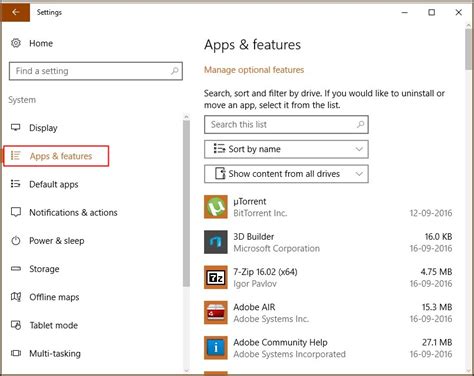This screenshot has height=376, width=474.
Task: Click the BitTorrent Inc. publisher text
Action: (260, 213)
